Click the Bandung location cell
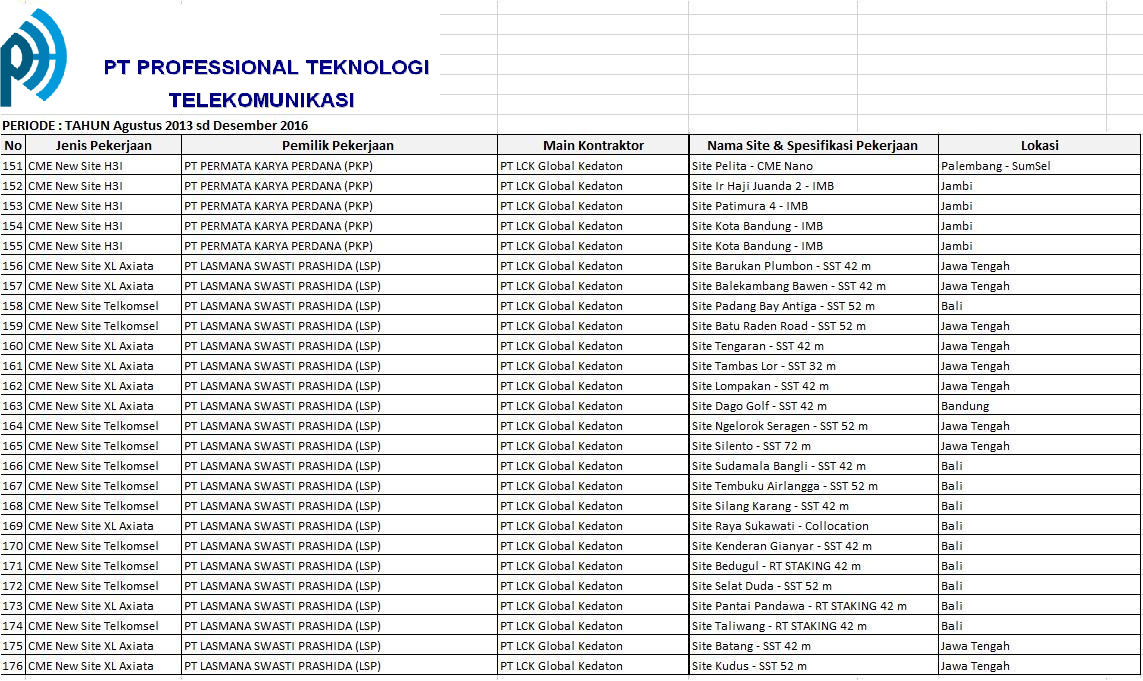 click(x=965, y=406)
